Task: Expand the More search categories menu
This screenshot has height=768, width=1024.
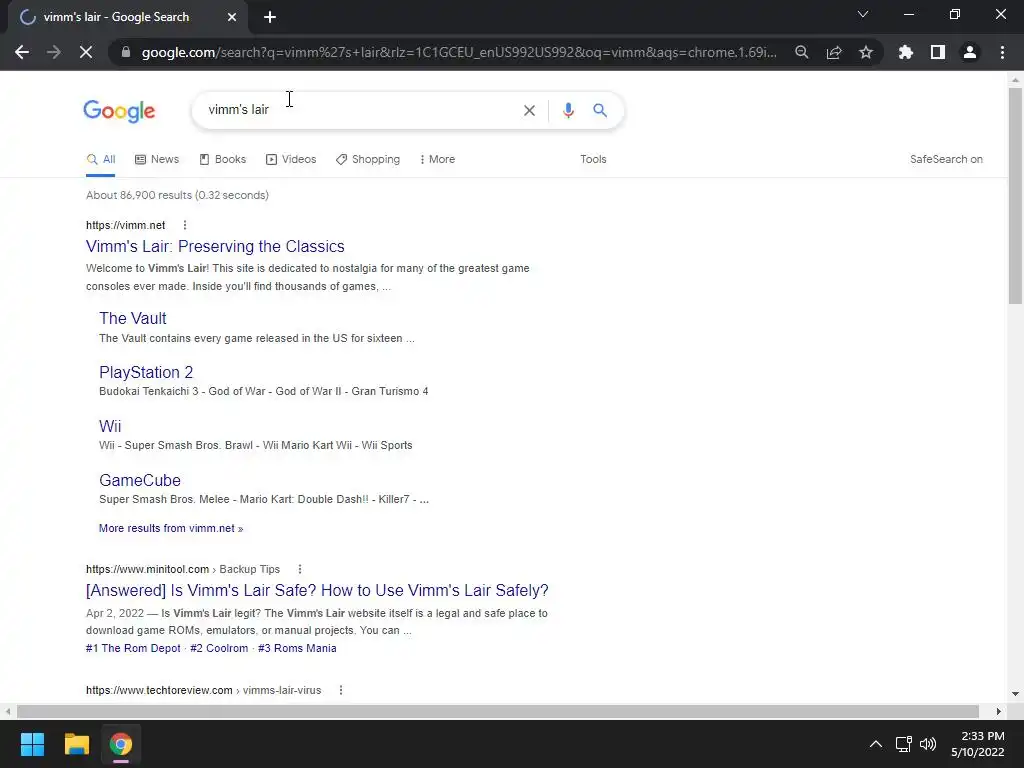Action: [438, 159]
